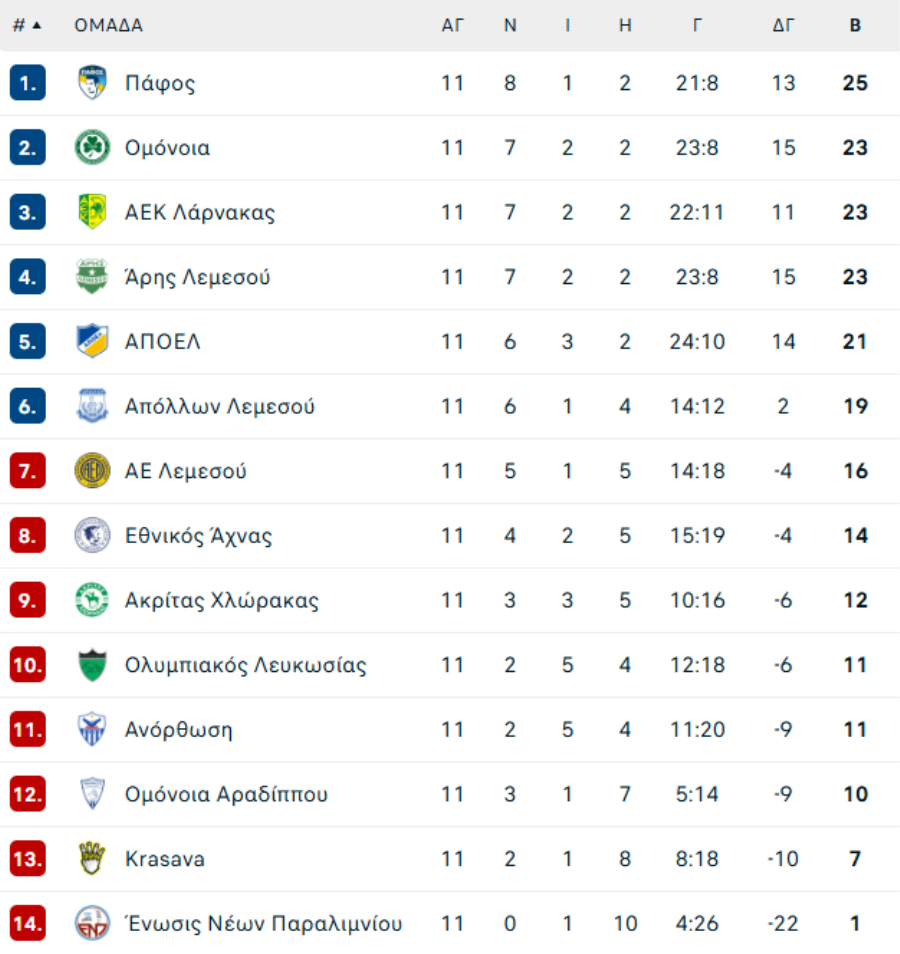Viewport: 900px width, 954px height.
Task: Click the ΑΕΚ Λάρνακας club badge
Action: pos(92,212)
